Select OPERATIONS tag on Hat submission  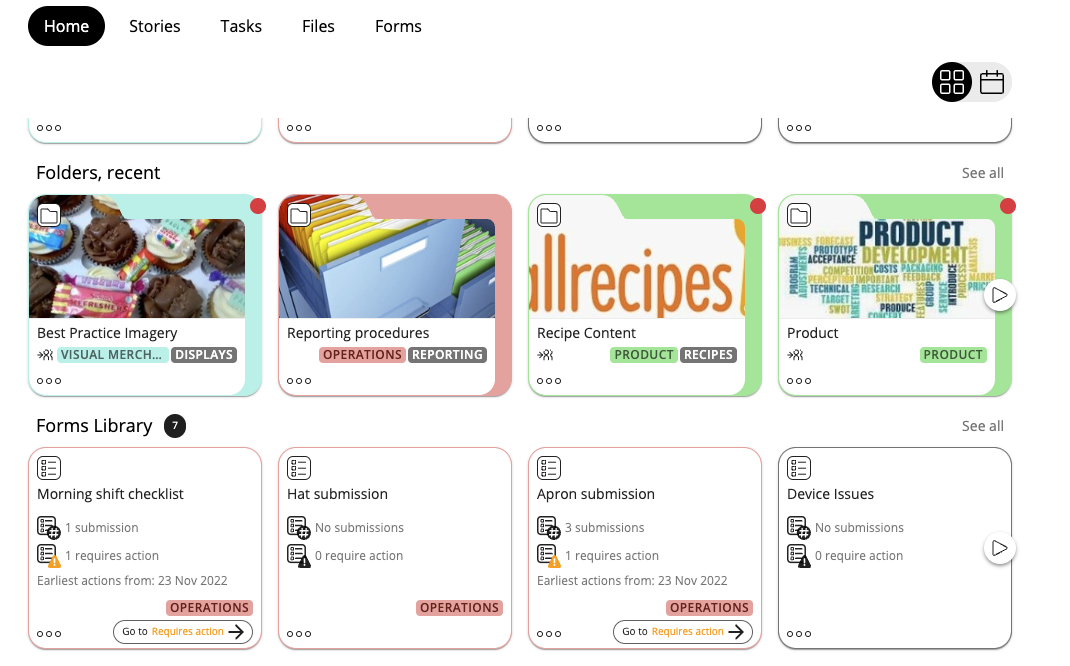[459, 608]
